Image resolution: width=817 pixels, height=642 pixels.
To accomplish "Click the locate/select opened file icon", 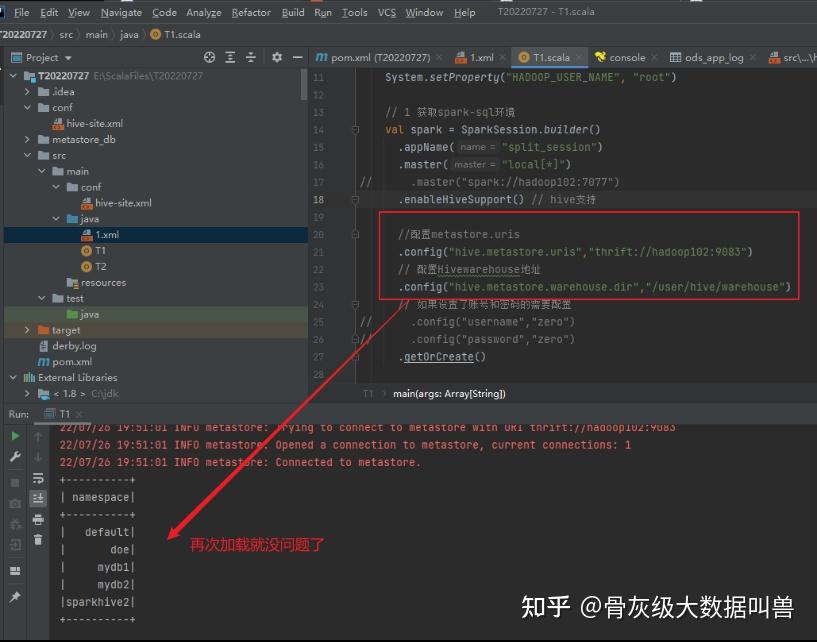I will click(x=209, y=57).
